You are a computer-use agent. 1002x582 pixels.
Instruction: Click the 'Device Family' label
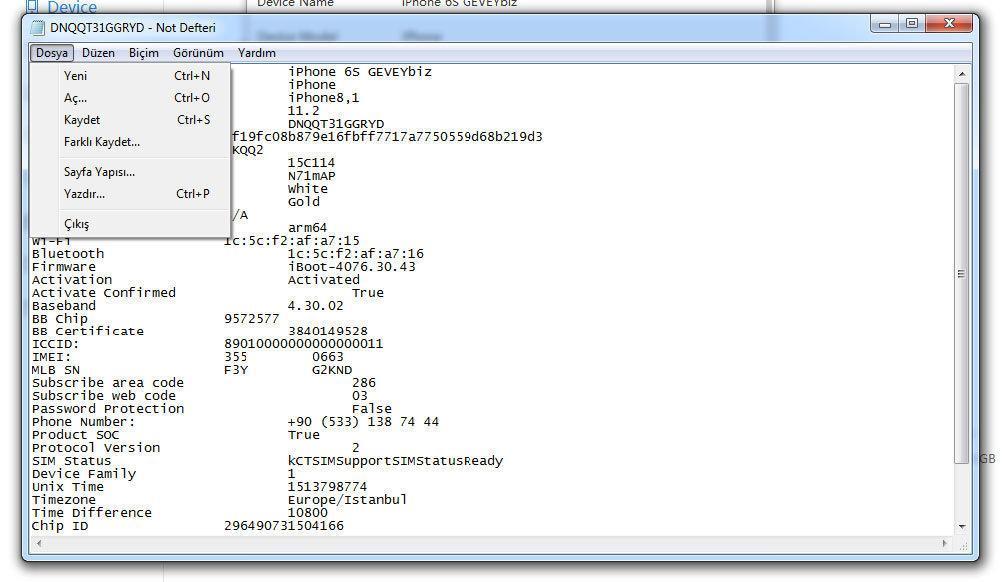[84, 474]
